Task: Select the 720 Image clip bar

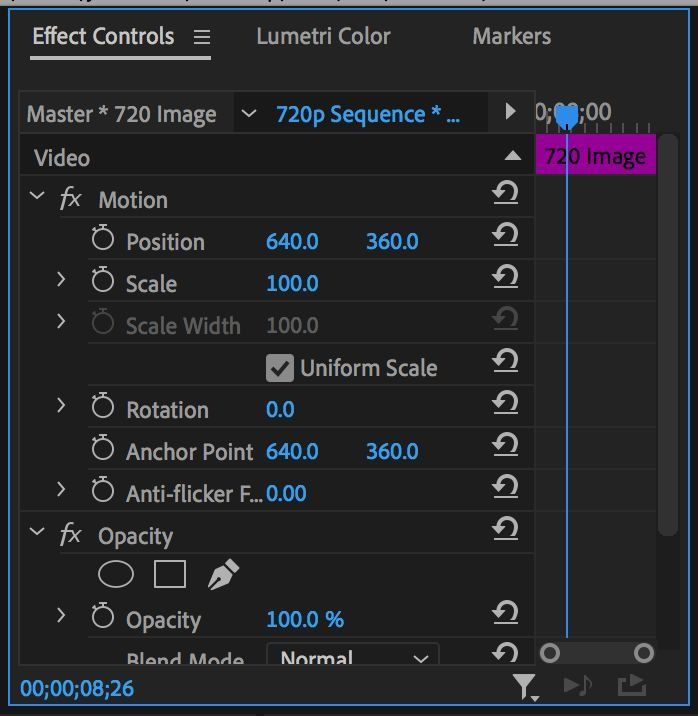Action: [596, 154]
